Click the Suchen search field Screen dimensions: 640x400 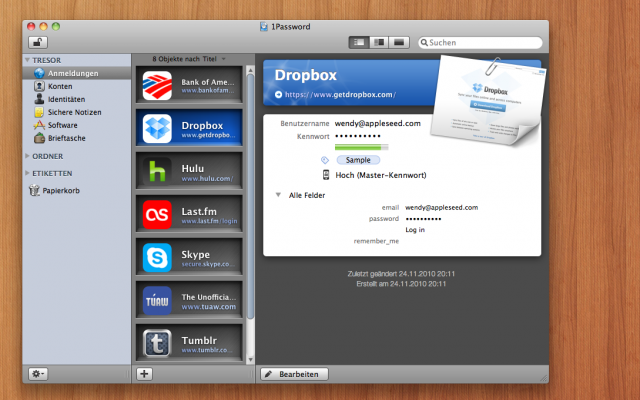[480, 42]
